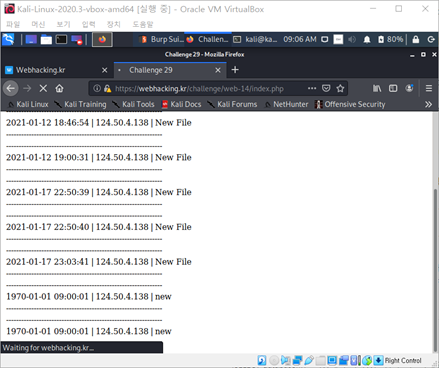This screenshot has height=368, width=439.
Task: Open Firefox hamburger menu
Action: pyautogui.click(x=429, y=88)
